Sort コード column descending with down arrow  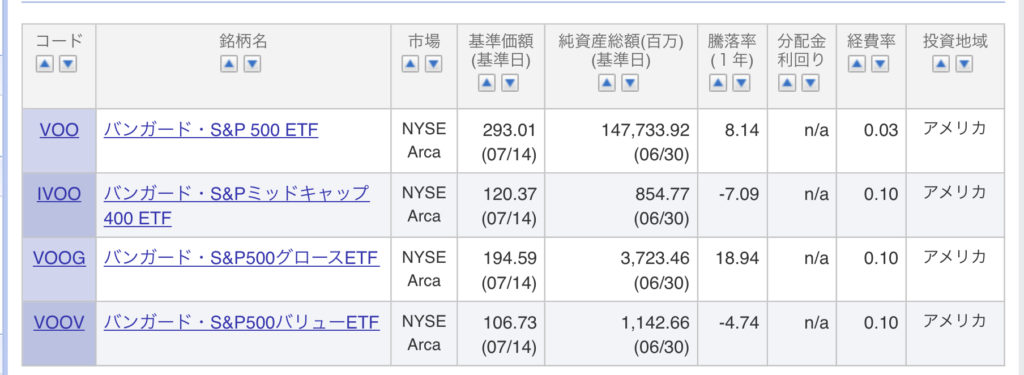click(x=69, y=64)
